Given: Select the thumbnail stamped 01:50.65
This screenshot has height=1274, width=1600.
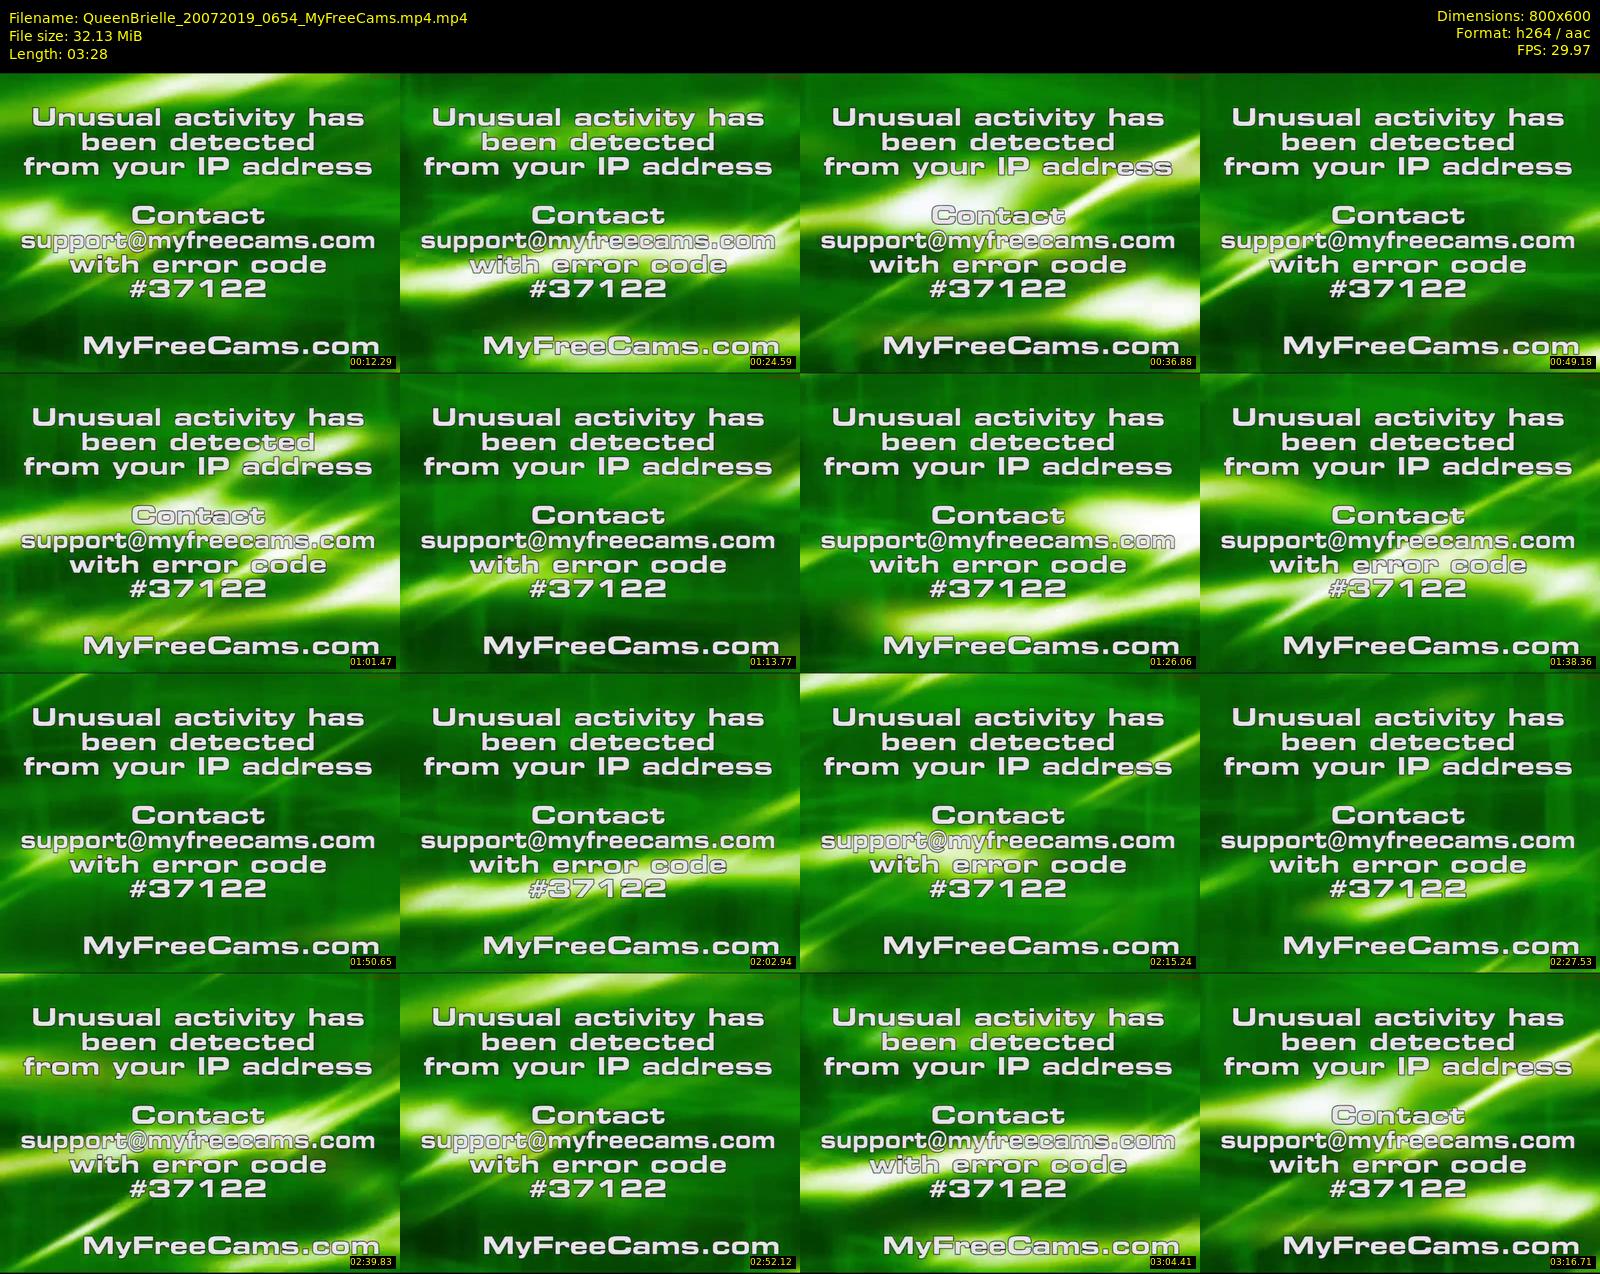Looking at the screenshot, I should tap(200, 823).
